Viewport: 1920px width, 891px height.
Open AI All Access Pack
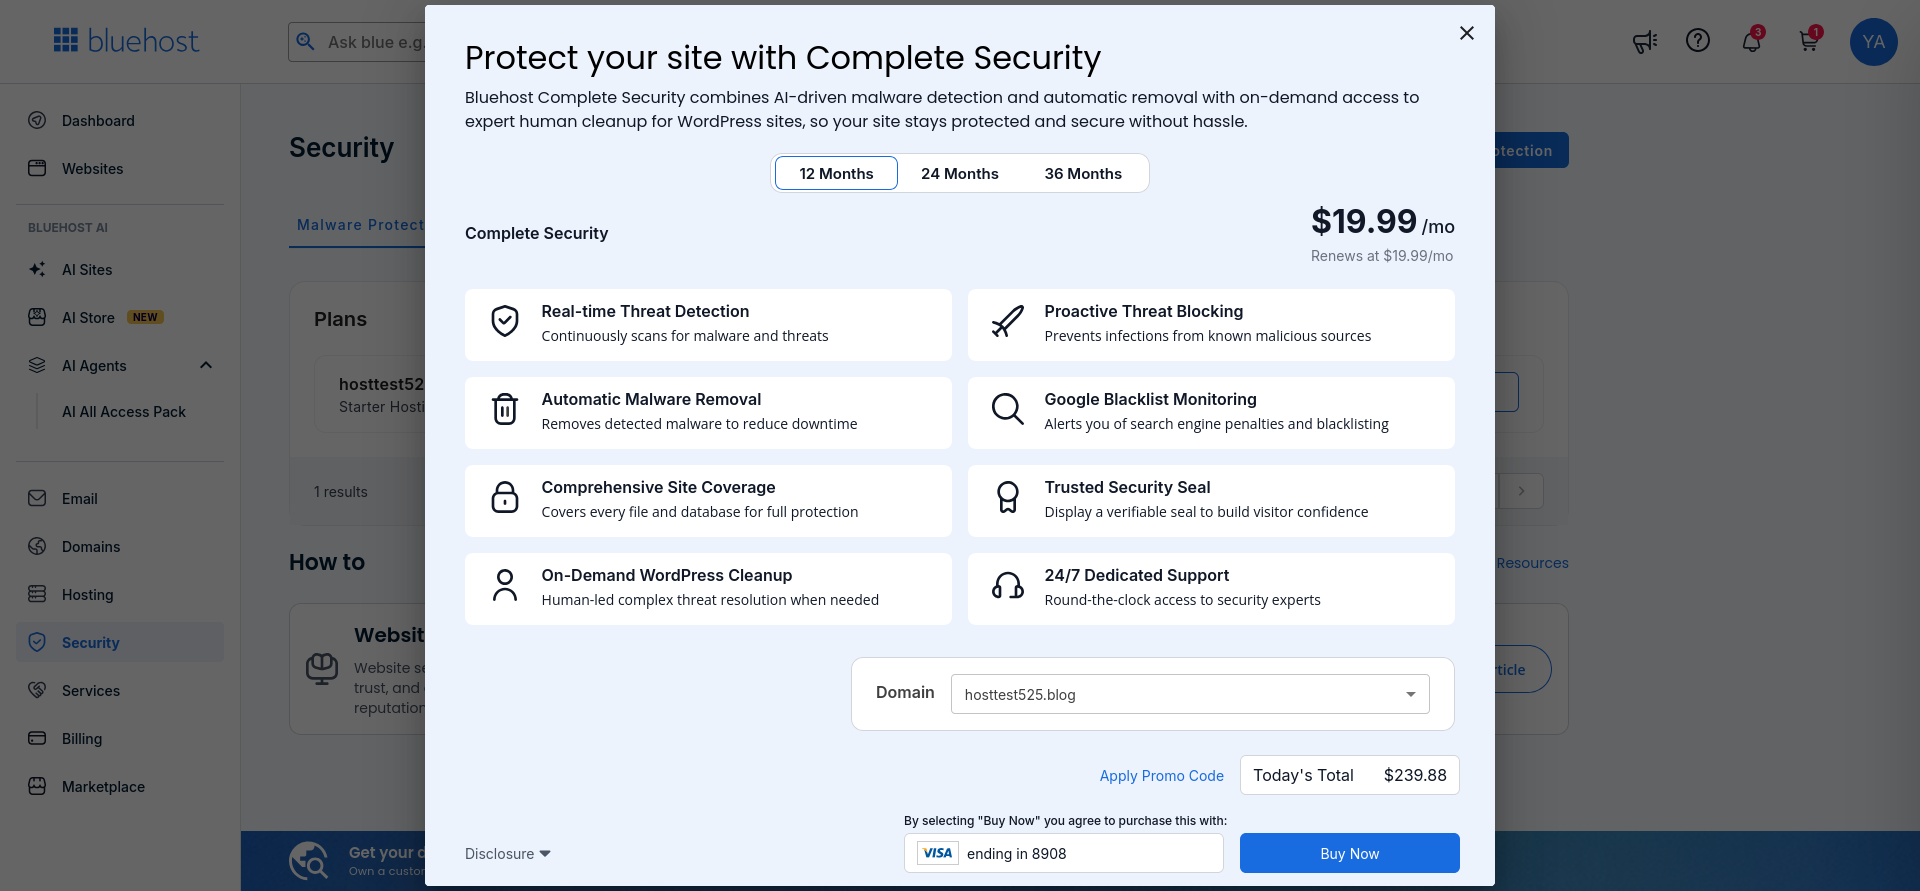[124, 412]
